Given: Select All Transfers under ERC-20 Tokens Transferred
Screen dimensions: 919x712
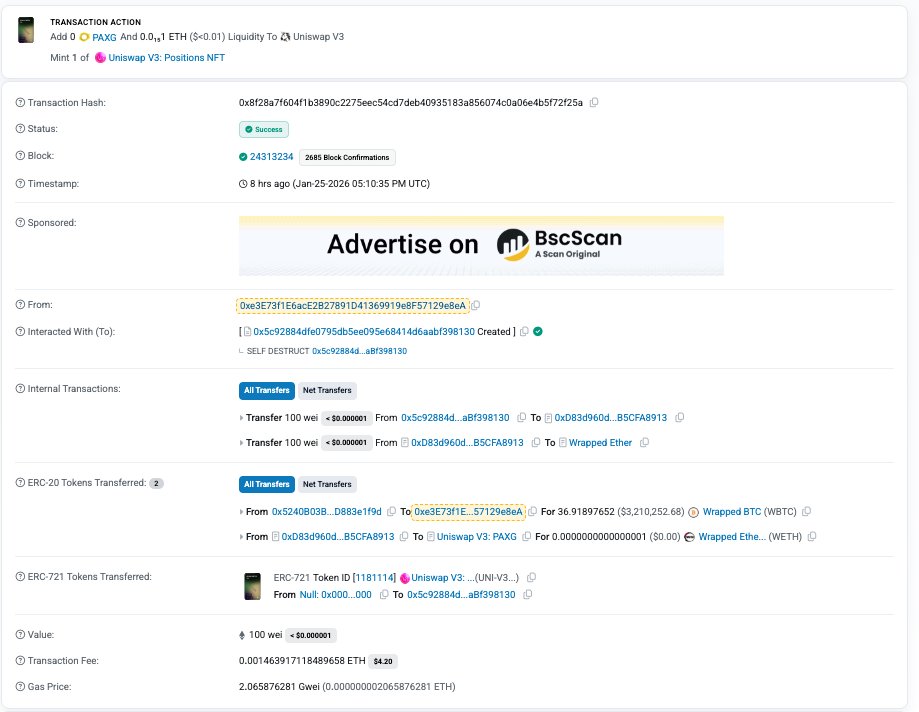Looking at the screenshot, I should pos(266,484).
